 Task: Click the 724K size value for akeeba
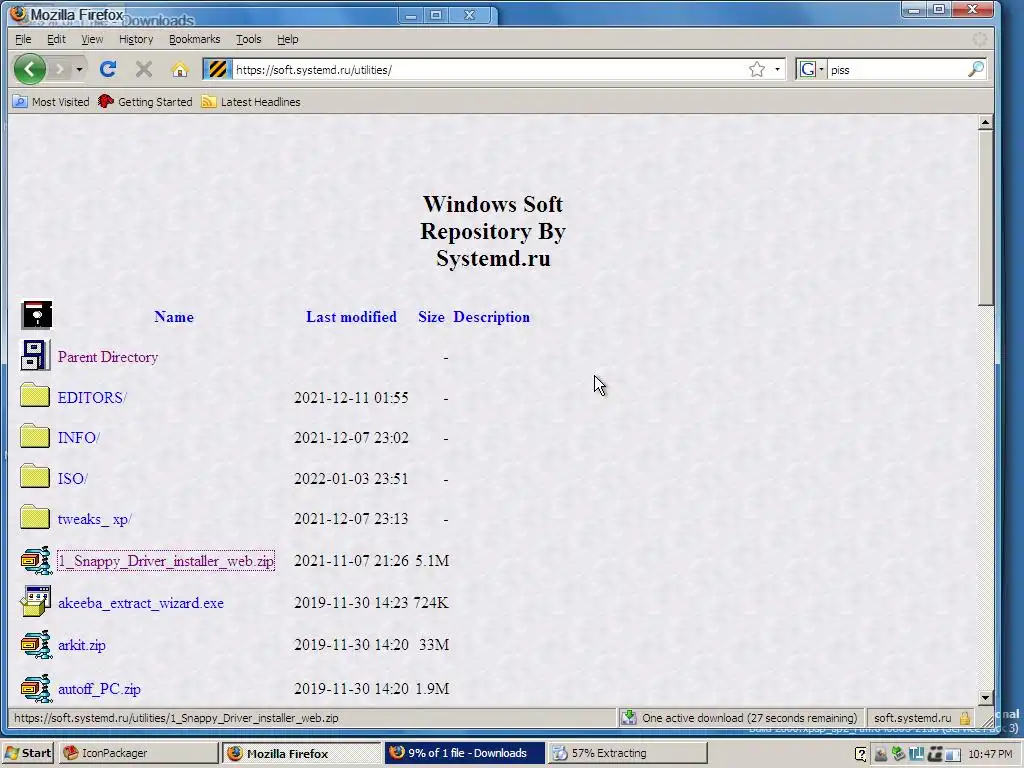pyautogui.click(x=431, y=603)
